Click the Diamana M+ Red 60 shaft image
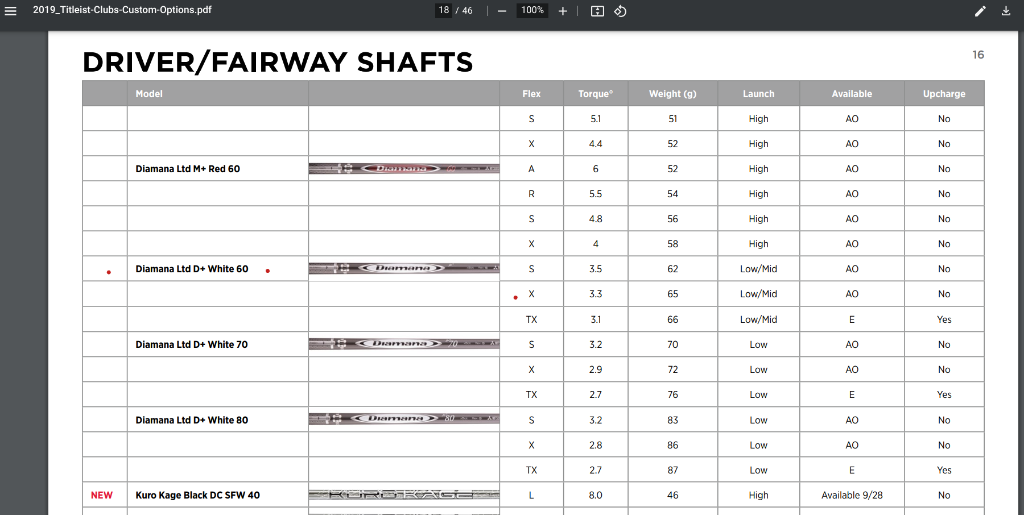1024x515 pixels. pyautogui.click(x=404, y=168)
